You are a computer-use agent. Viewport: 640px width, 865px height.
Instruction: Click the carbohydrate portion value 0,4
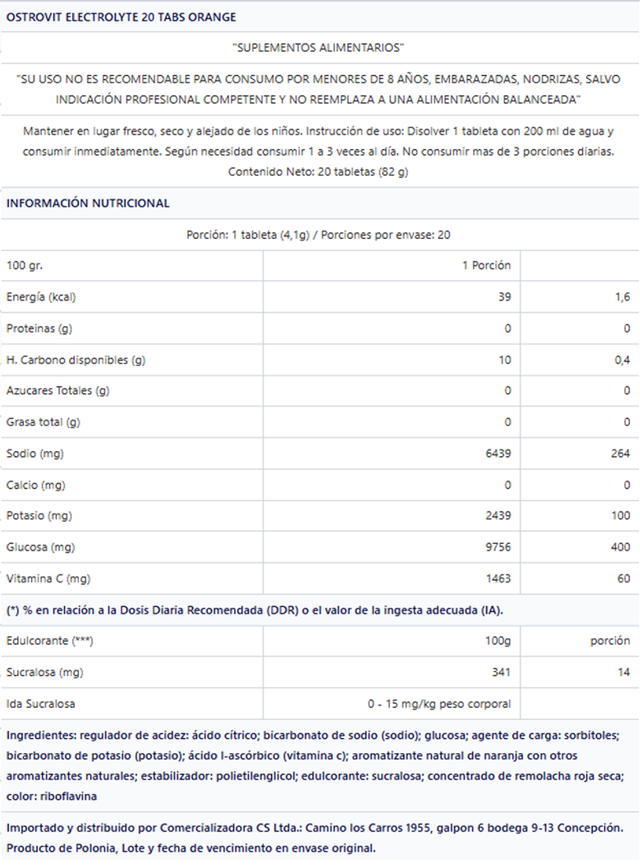pos(622,360)
